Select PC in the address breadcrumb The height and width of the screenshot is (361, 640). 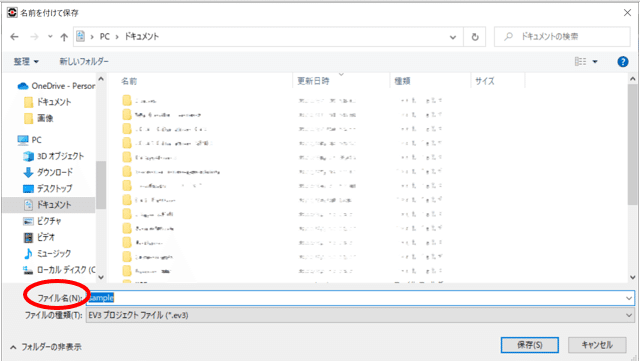click(x=104, y=36)
